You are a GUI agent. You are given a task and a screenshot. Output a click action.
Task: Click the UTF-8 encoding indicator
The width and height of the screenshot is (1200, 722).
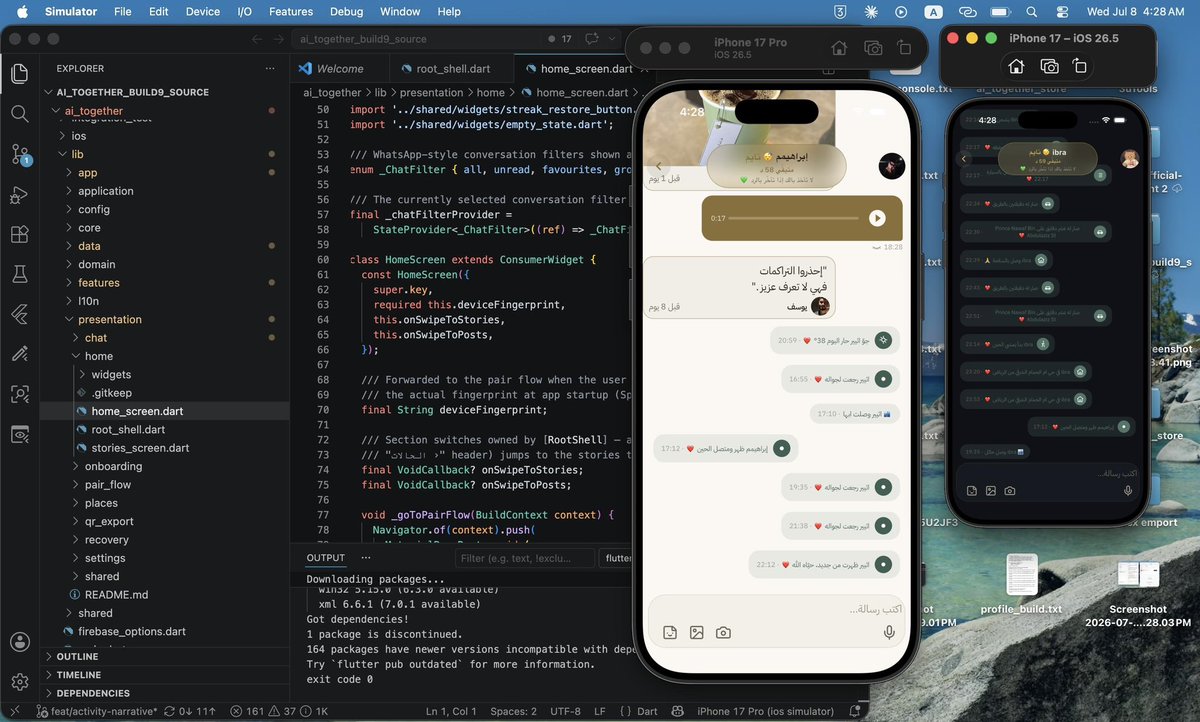pos(565,711)
